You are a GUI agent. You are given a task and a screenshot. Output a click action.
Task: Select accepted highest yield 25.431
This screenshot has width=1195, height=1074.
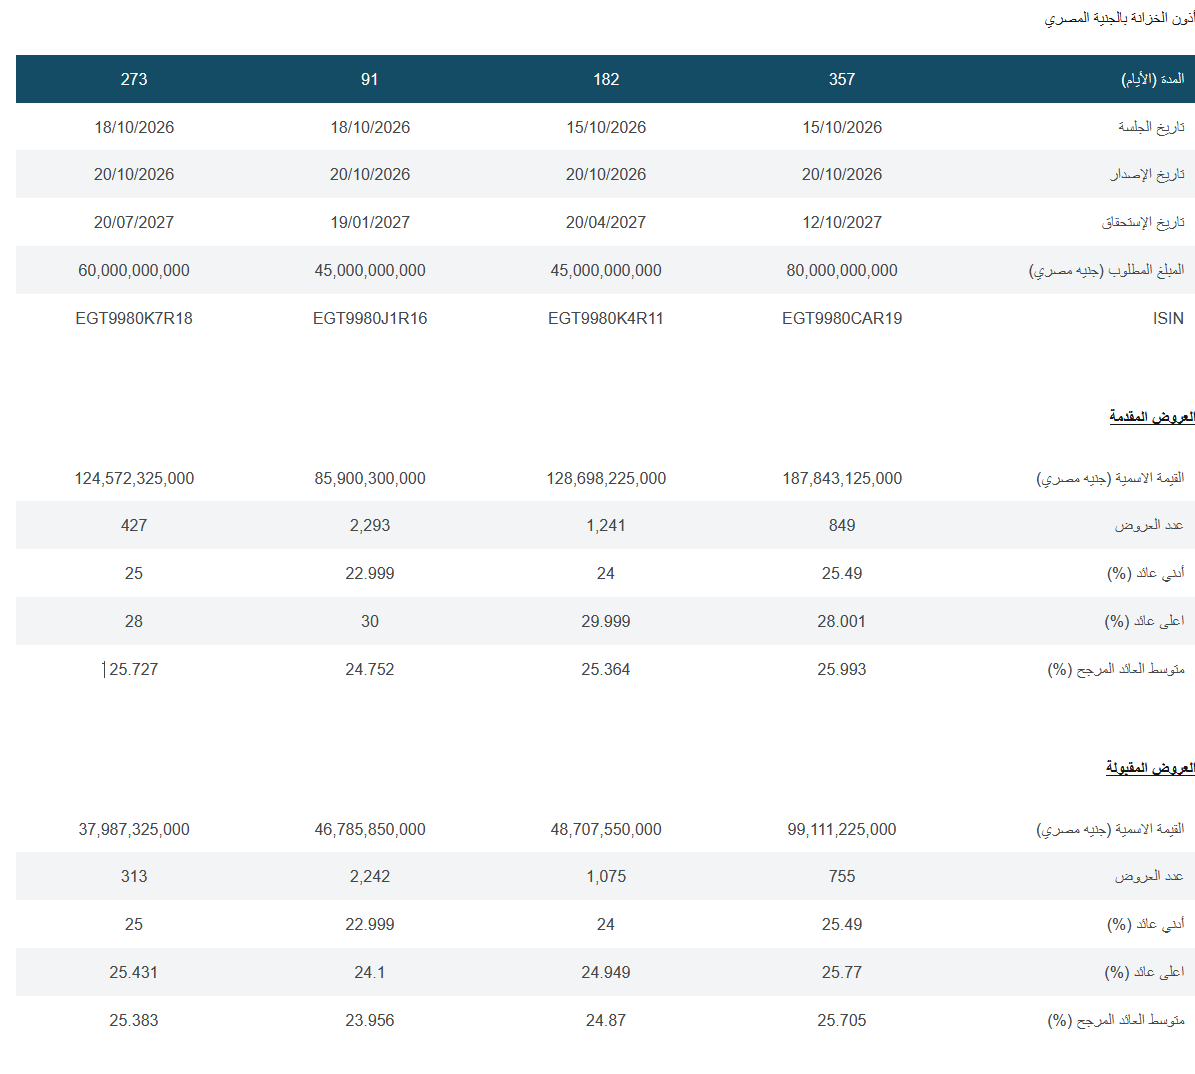134,973
